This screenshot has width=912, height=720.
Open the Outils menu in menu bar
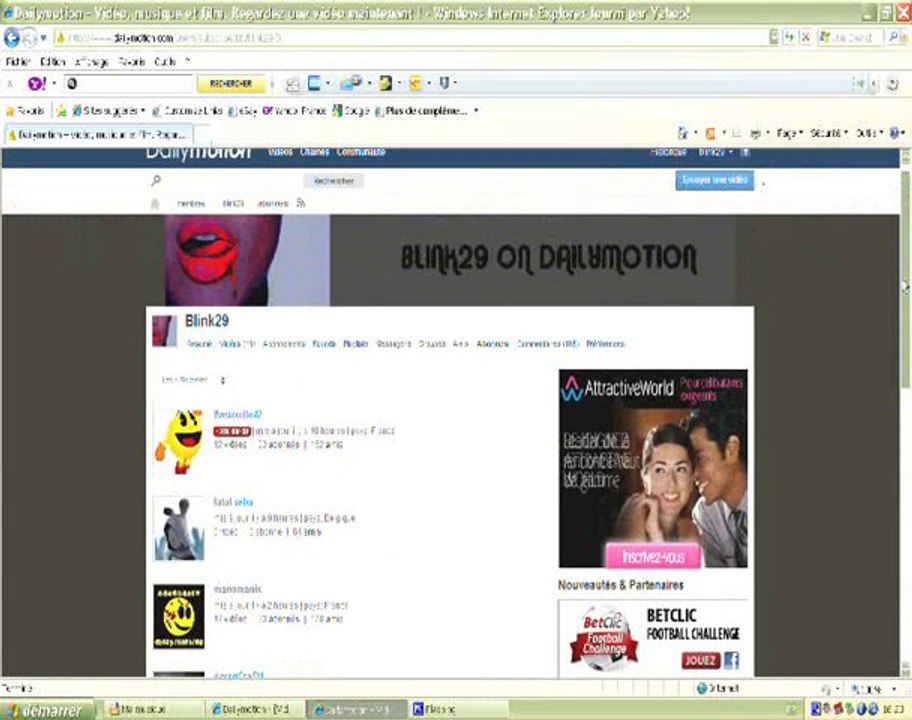pyautogui.click(x=165, y=62)
